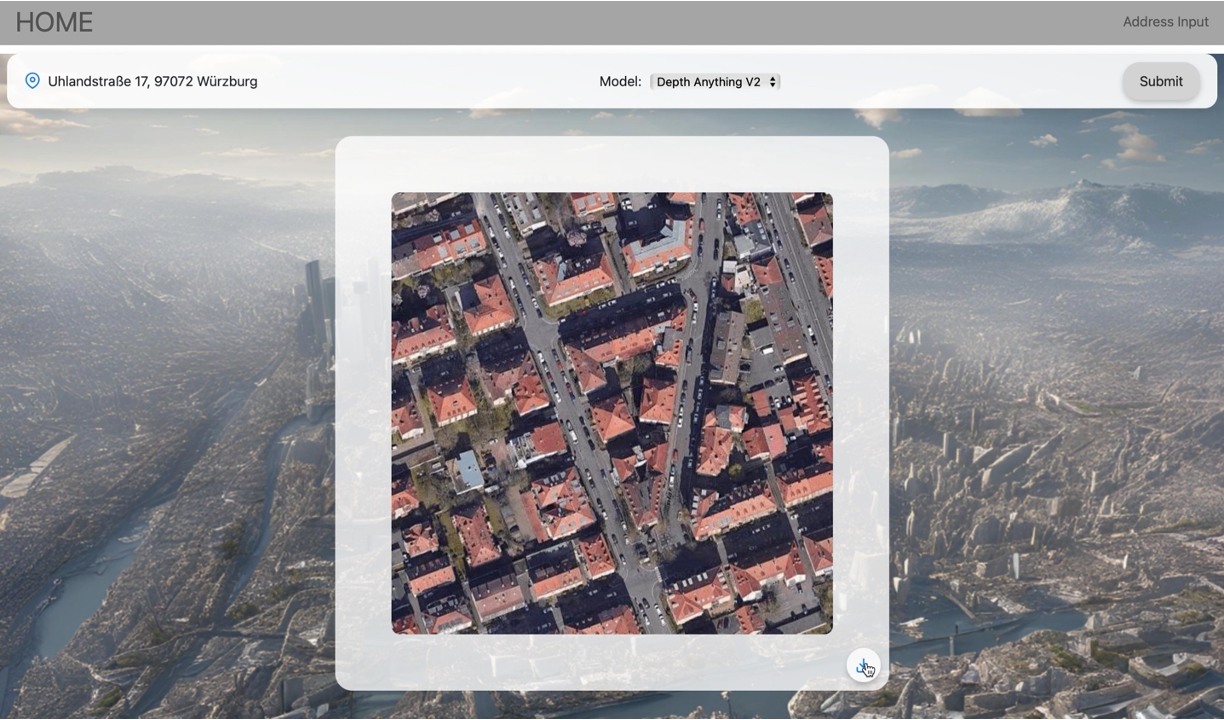Click the location pin icon
Image resolution: width=1224 pixels, height=720 pixels.
coord(32,81)
